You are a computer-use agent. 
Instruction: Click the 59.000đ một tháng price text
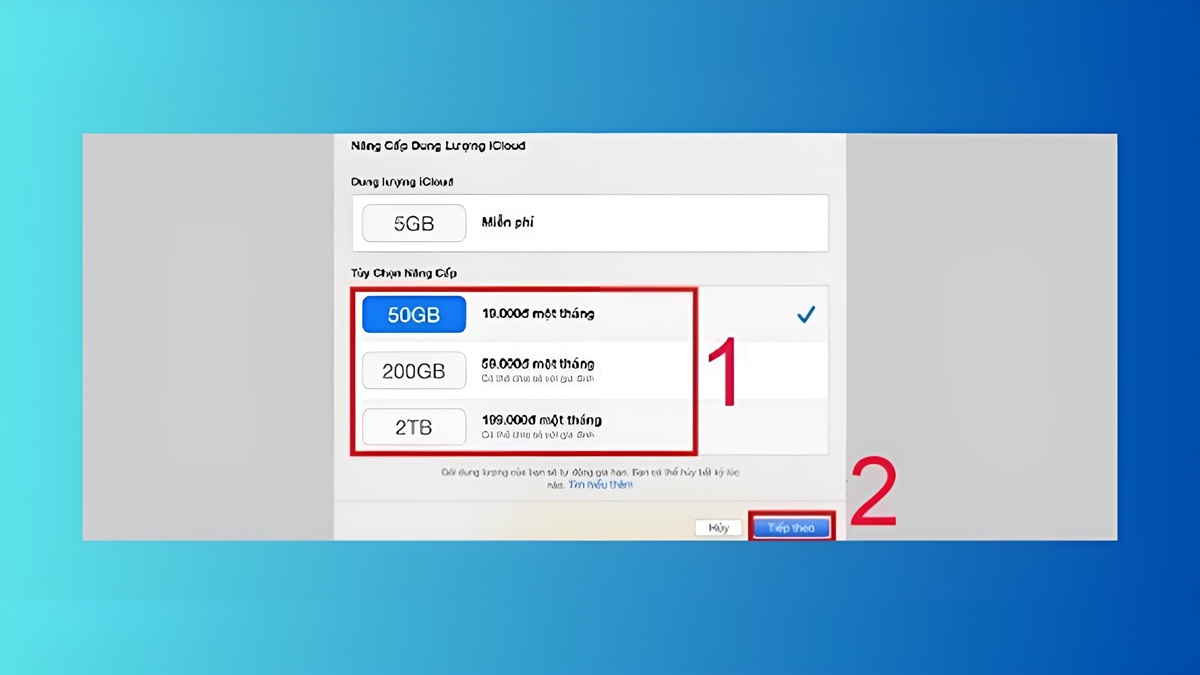click(538, 364)
